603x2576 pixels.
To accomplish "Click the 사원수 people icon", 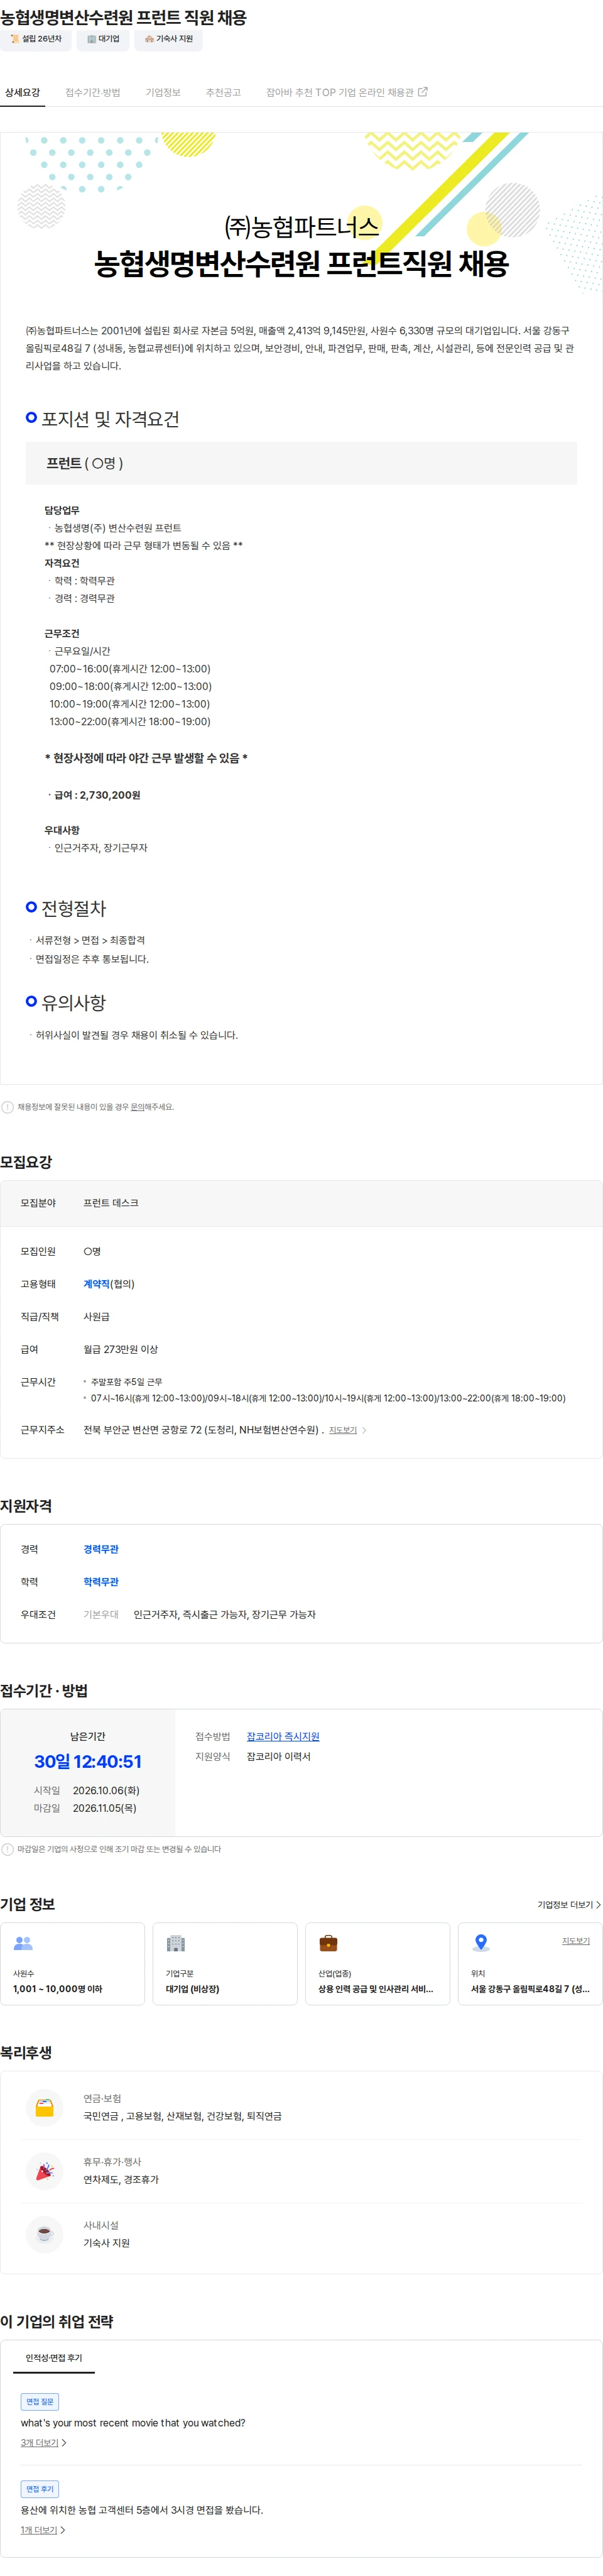I will point(23,1943).
